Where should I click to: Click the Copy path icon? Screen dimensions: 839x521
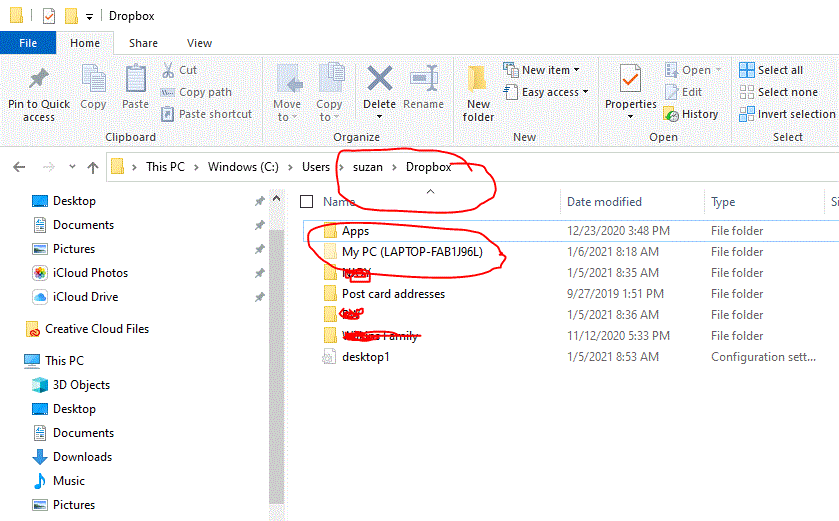(x=168, y=92)
